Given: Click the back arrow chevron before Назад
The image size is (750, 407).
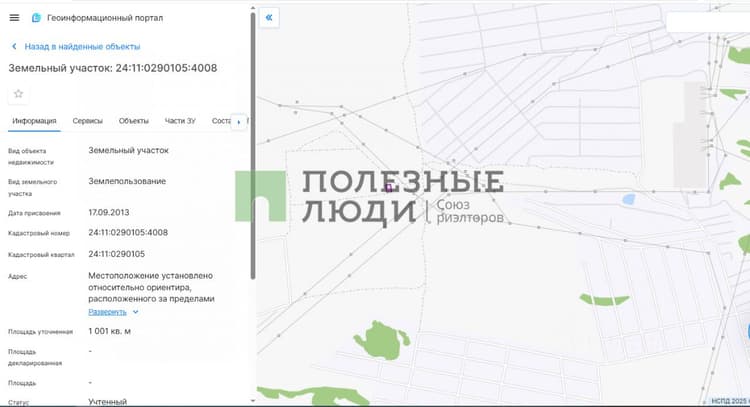Looking at the screenshot, I should pyautogui.click(x=14, y=46).
